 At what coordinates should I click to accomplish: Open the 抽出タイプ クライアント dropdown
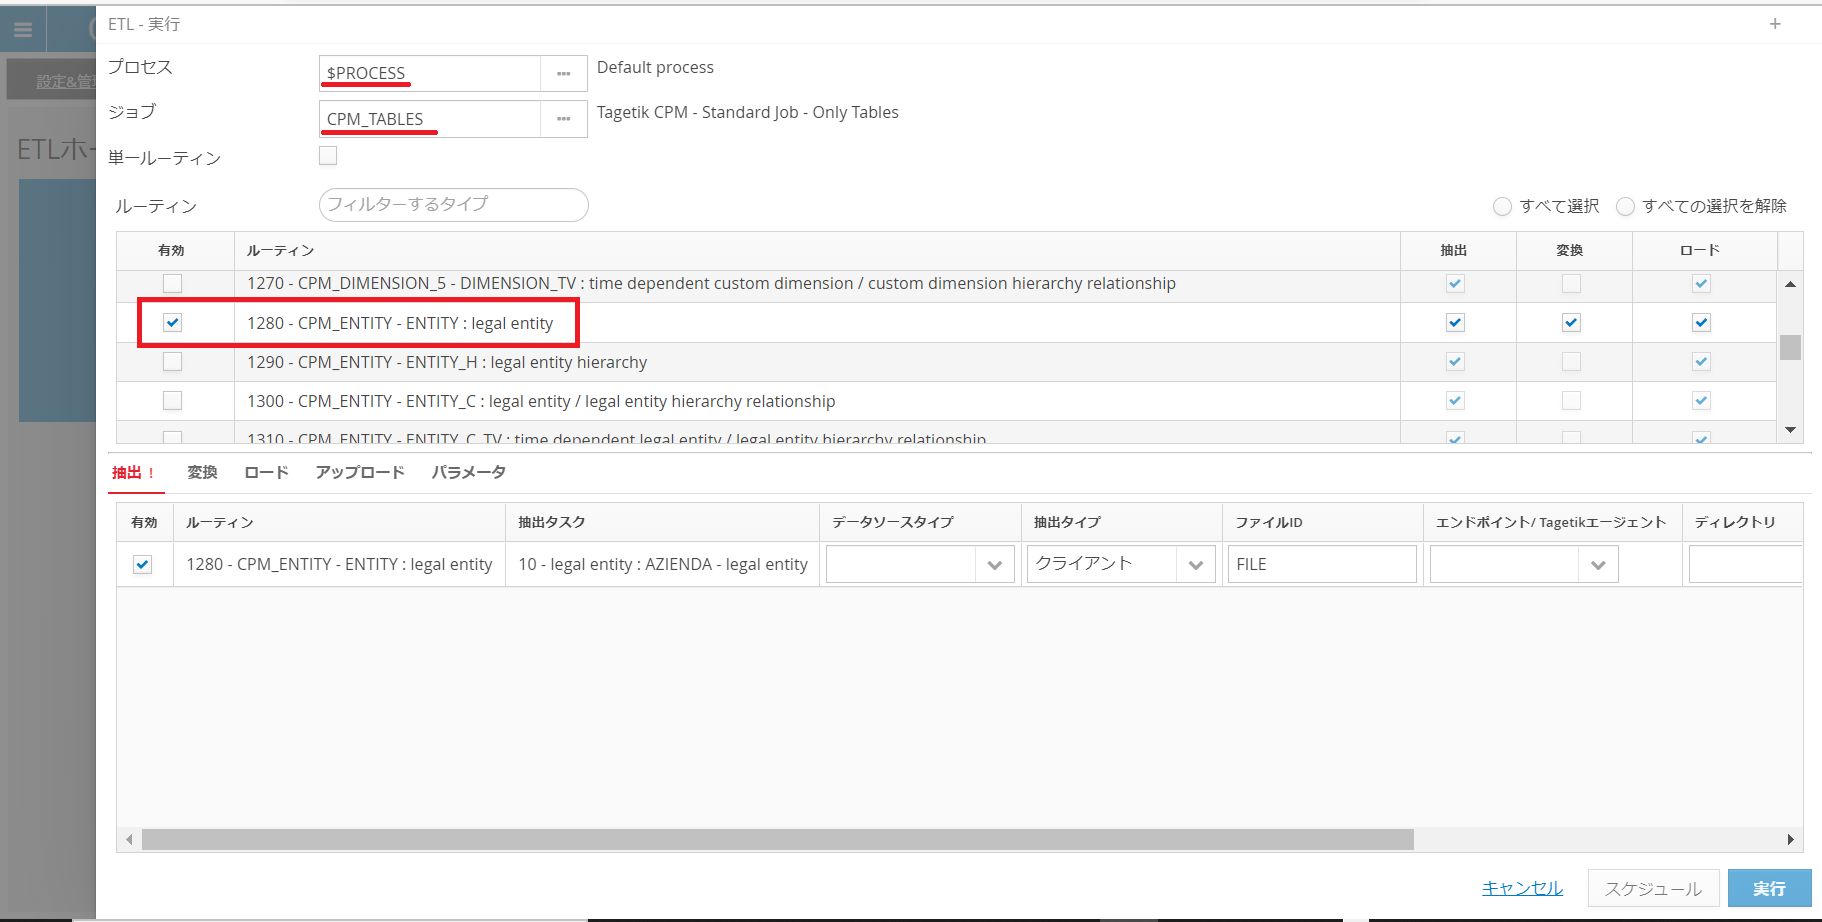[1195, 565]
